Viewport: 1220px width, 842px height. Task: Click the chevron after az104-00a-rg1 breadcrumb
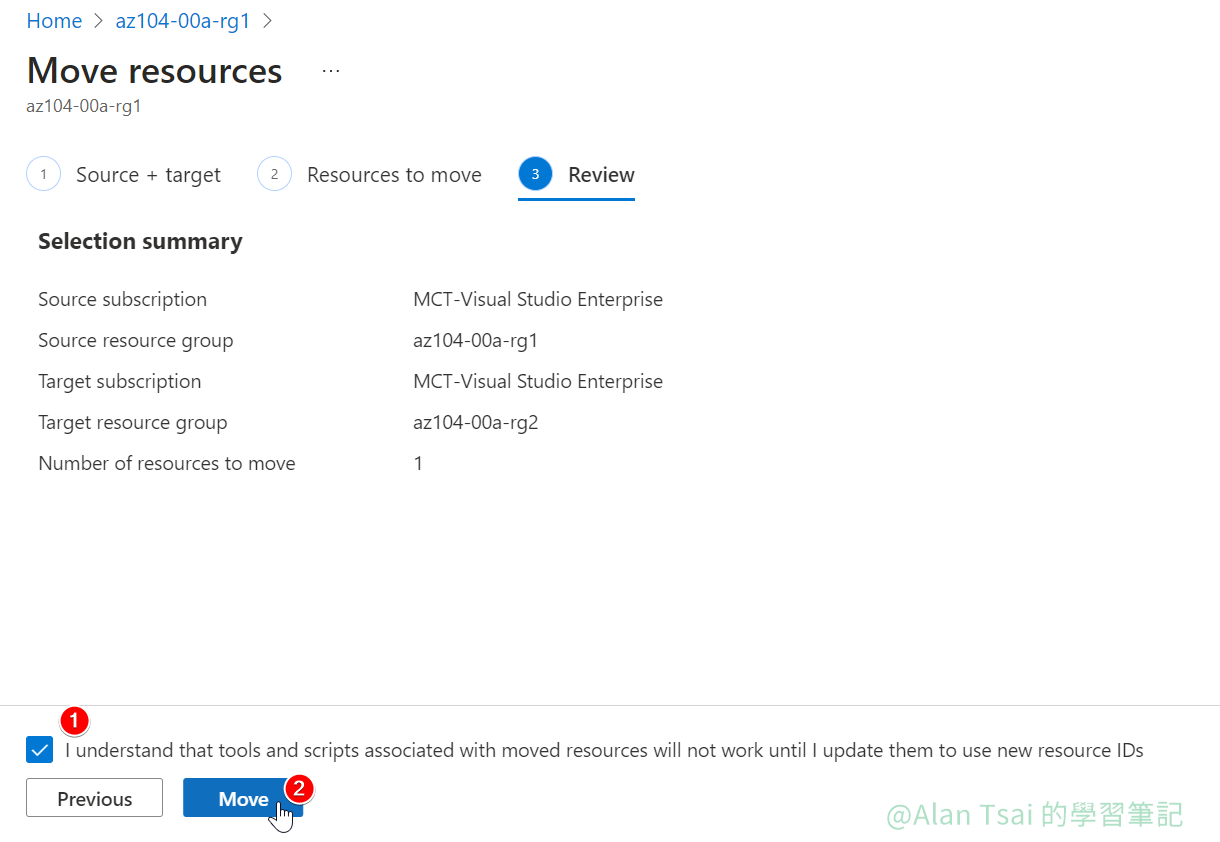[x=267, y=21]
